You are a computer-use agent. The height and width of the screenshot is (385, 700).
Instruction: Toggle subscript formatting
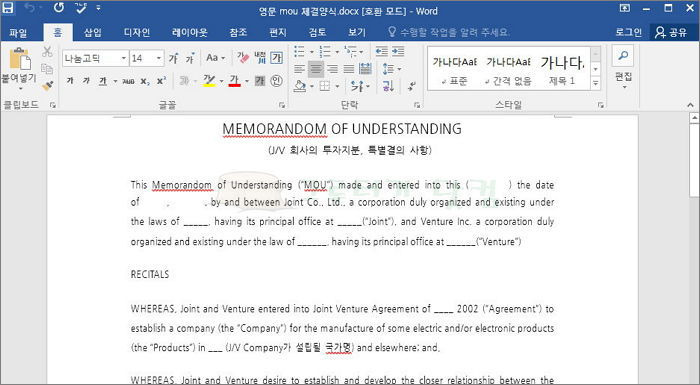pyautogui.click(x=145, y=81)
